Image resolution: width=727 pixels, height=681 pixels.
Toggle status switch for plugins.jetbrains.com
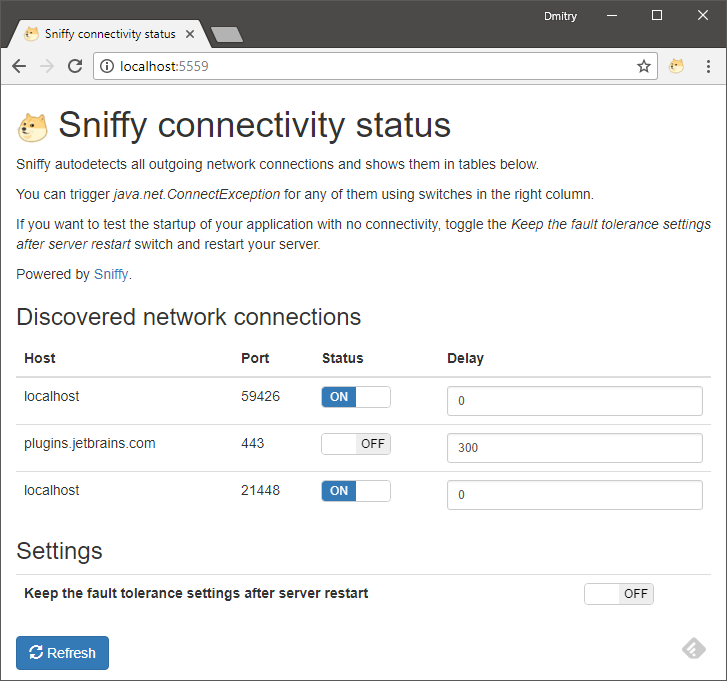coord(356,444)
